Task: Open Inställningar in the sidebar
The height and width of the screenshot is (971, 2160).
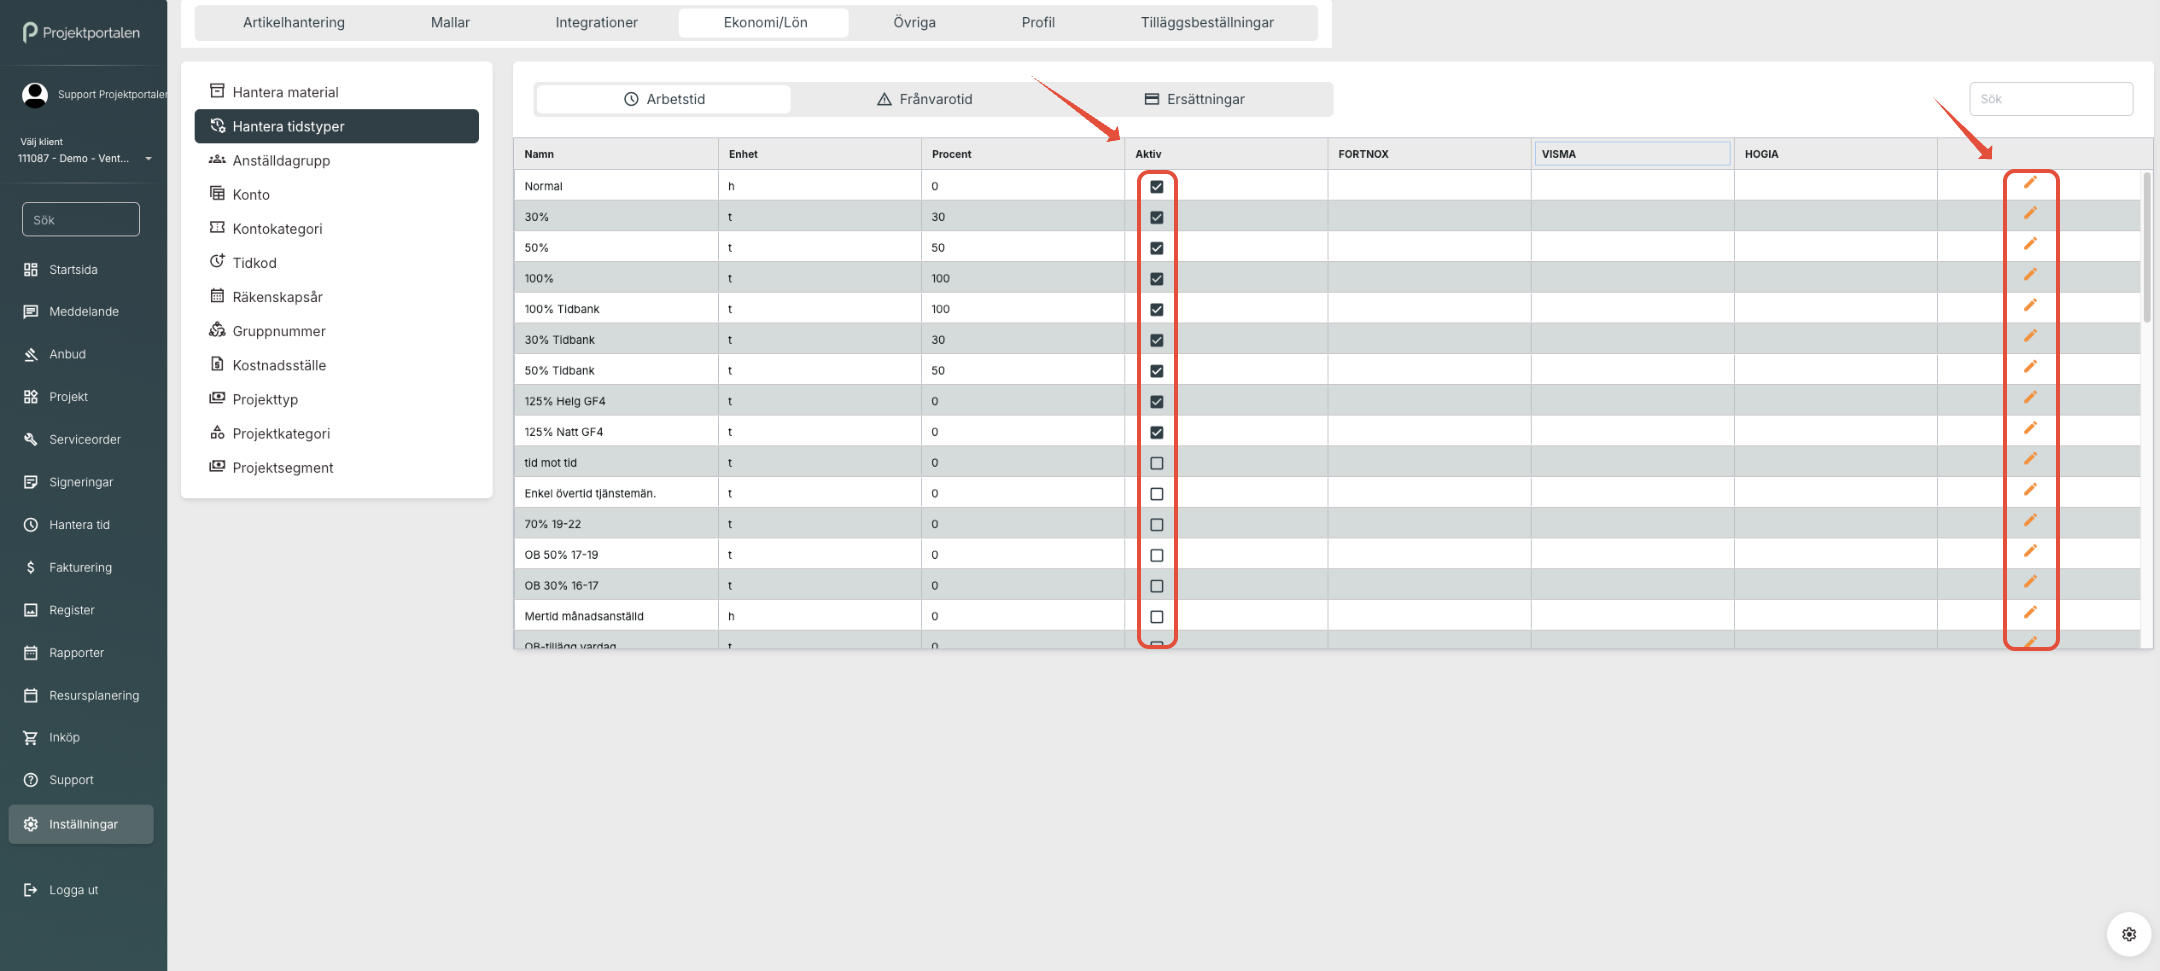Action: 82,825
